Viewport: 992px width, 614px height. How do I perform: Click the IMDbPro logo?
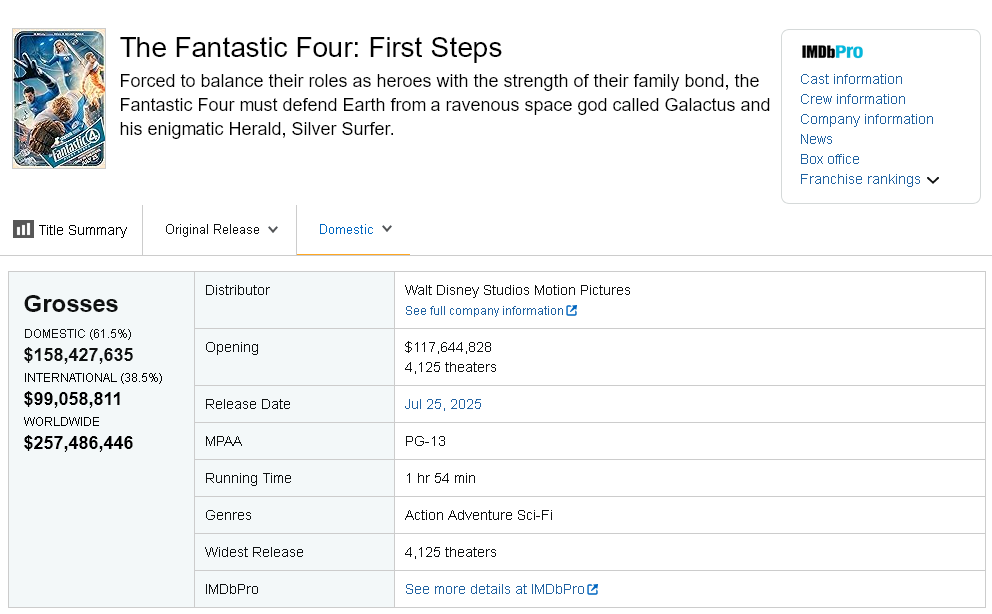pyautogui.click(x=832, y=52)
